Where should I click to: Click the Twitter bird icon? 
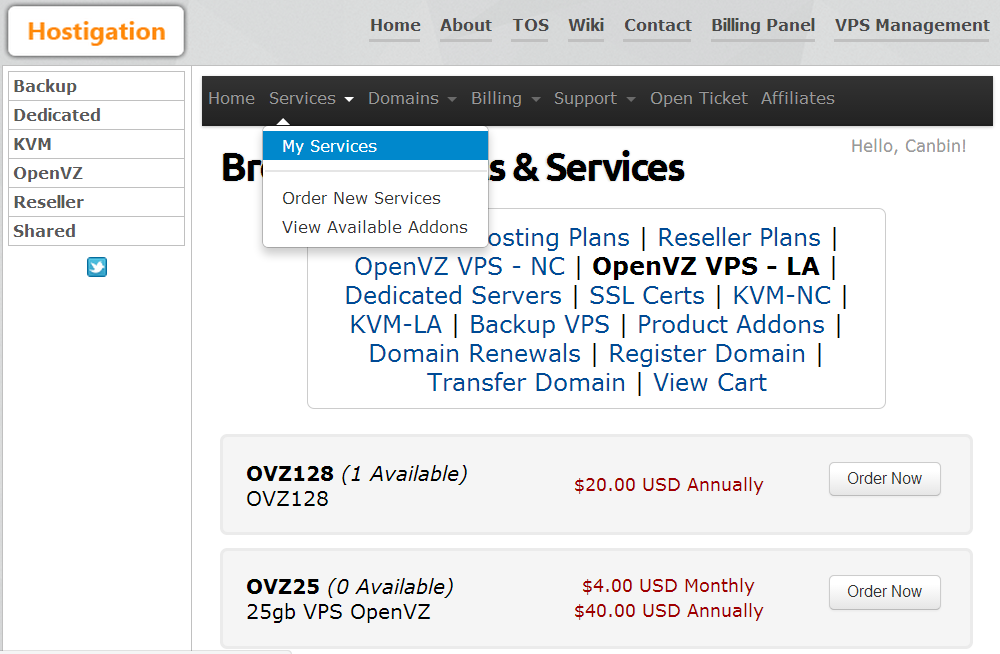(x=97, y=267)
